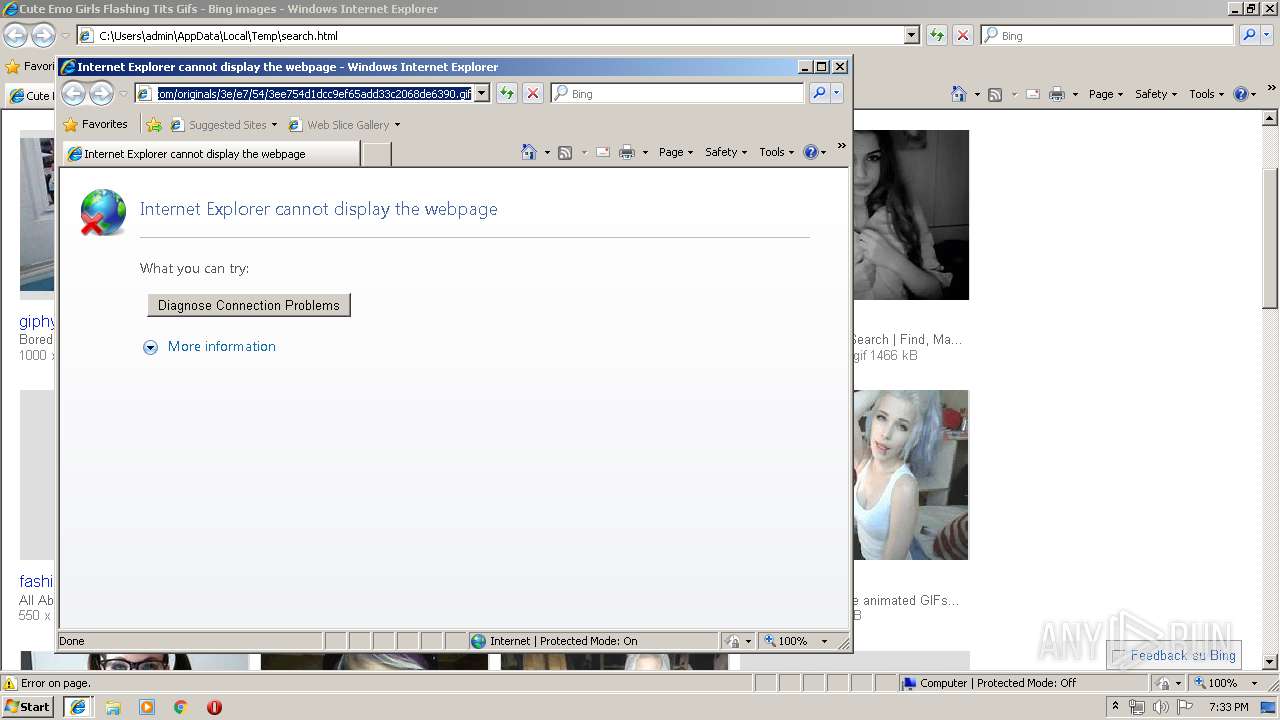Click address bar showing search.html path
The image size is (1280, 720).
[x=498, y=35]
